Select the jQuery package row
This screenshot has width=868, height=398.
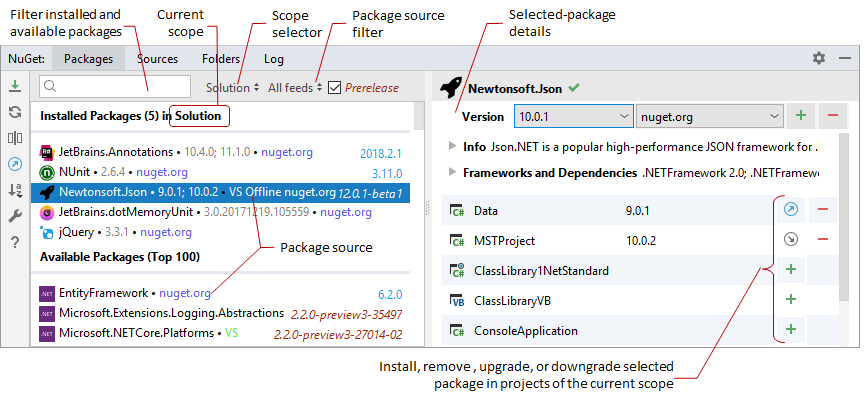tap(221, 232)
